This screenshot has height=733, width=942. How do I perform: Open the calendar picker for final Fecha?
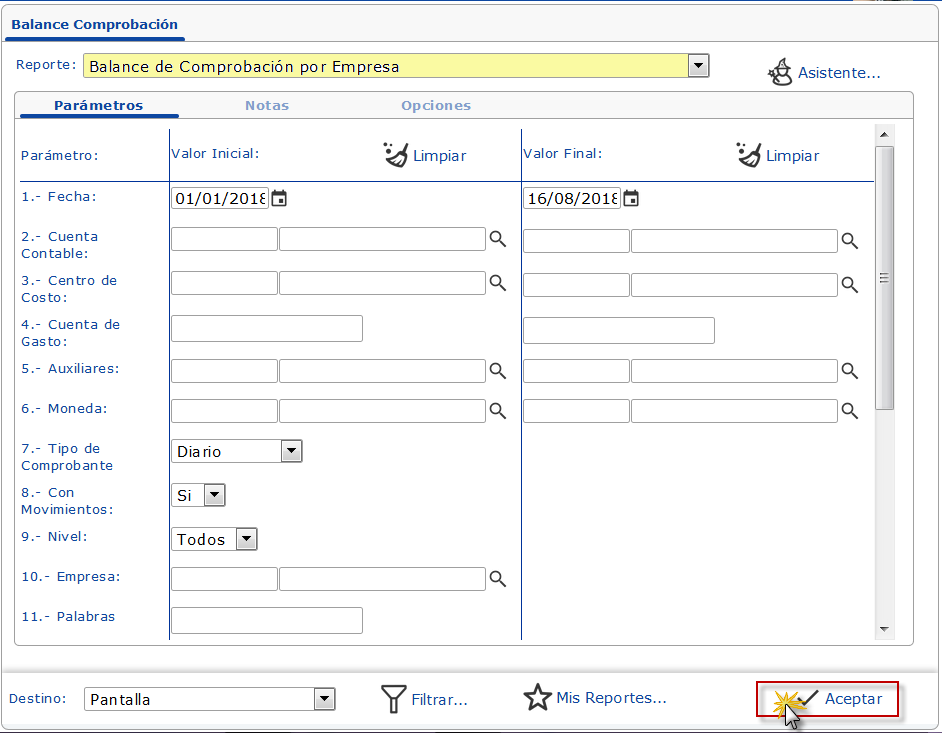(x=632, y=198)
